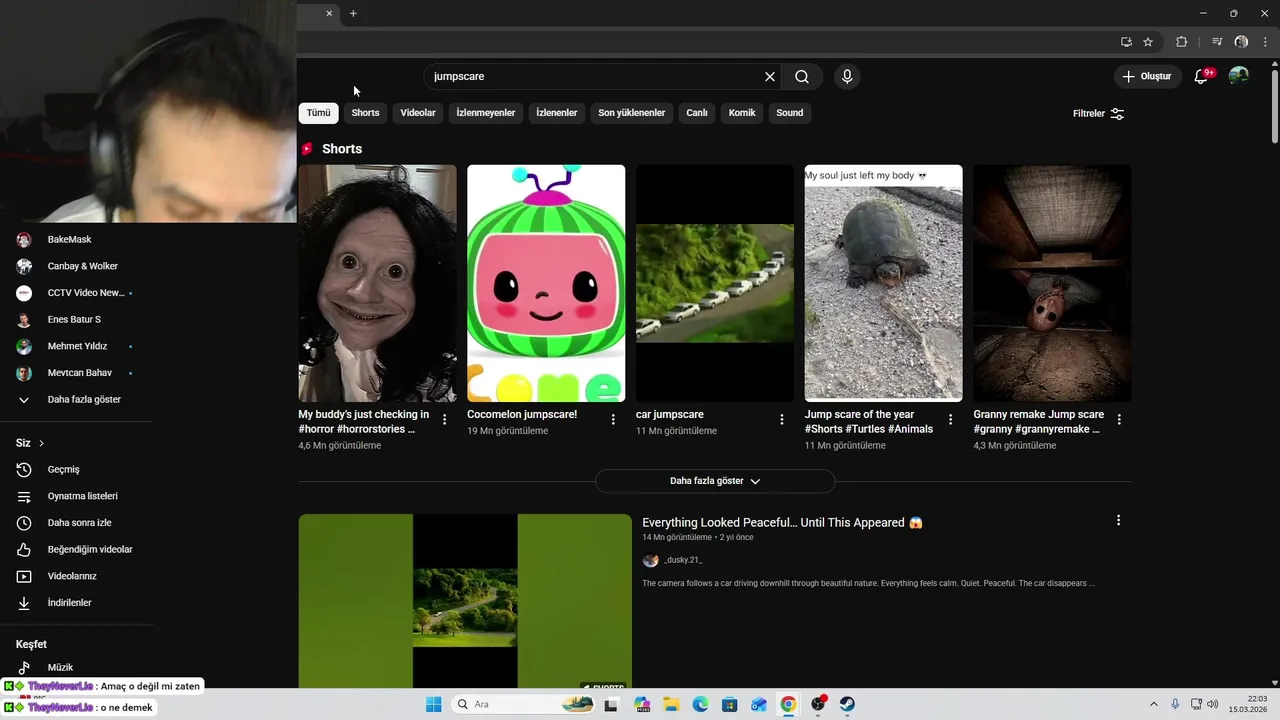Image resolution: width=1280 pixels, height=720 pixels.
Task: Open options for Jump scare of the year short
Action: coord(951,420)
